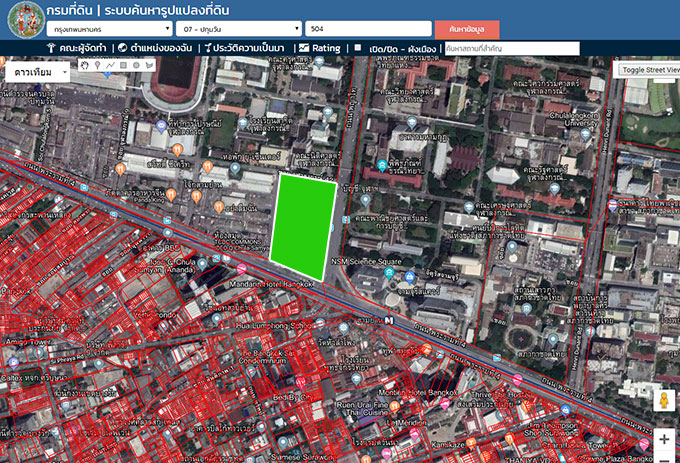Zoom in the map with plus button
This screenshot has width=680, height=463.
click(664, 439)
